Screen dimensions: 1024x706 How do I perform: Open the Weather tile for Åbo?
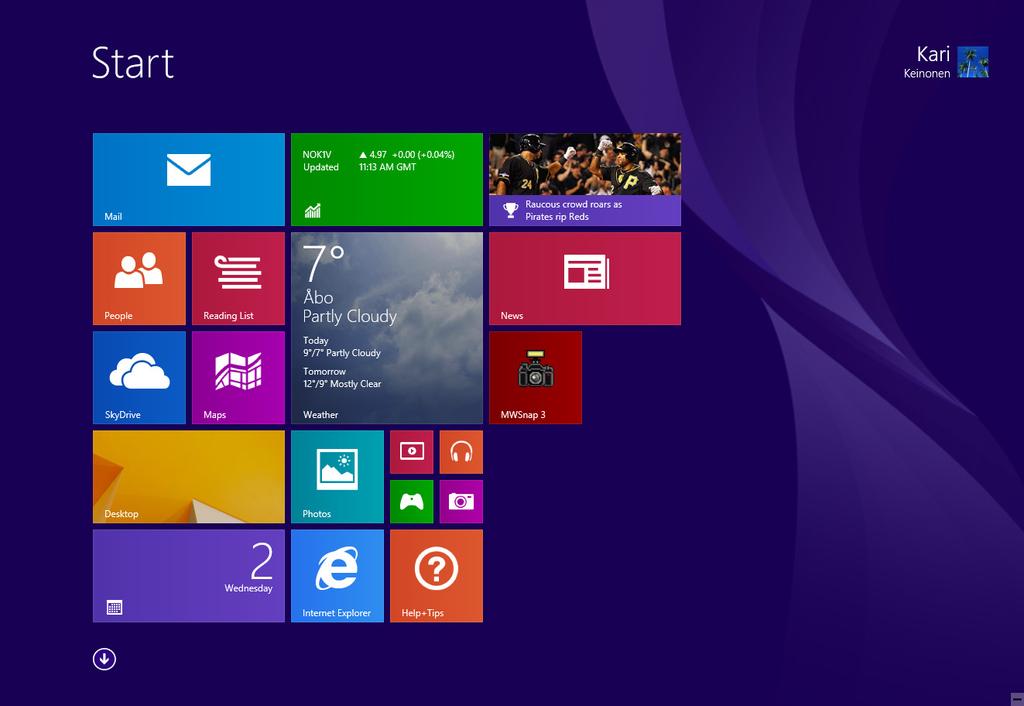[x=387, y=328]
